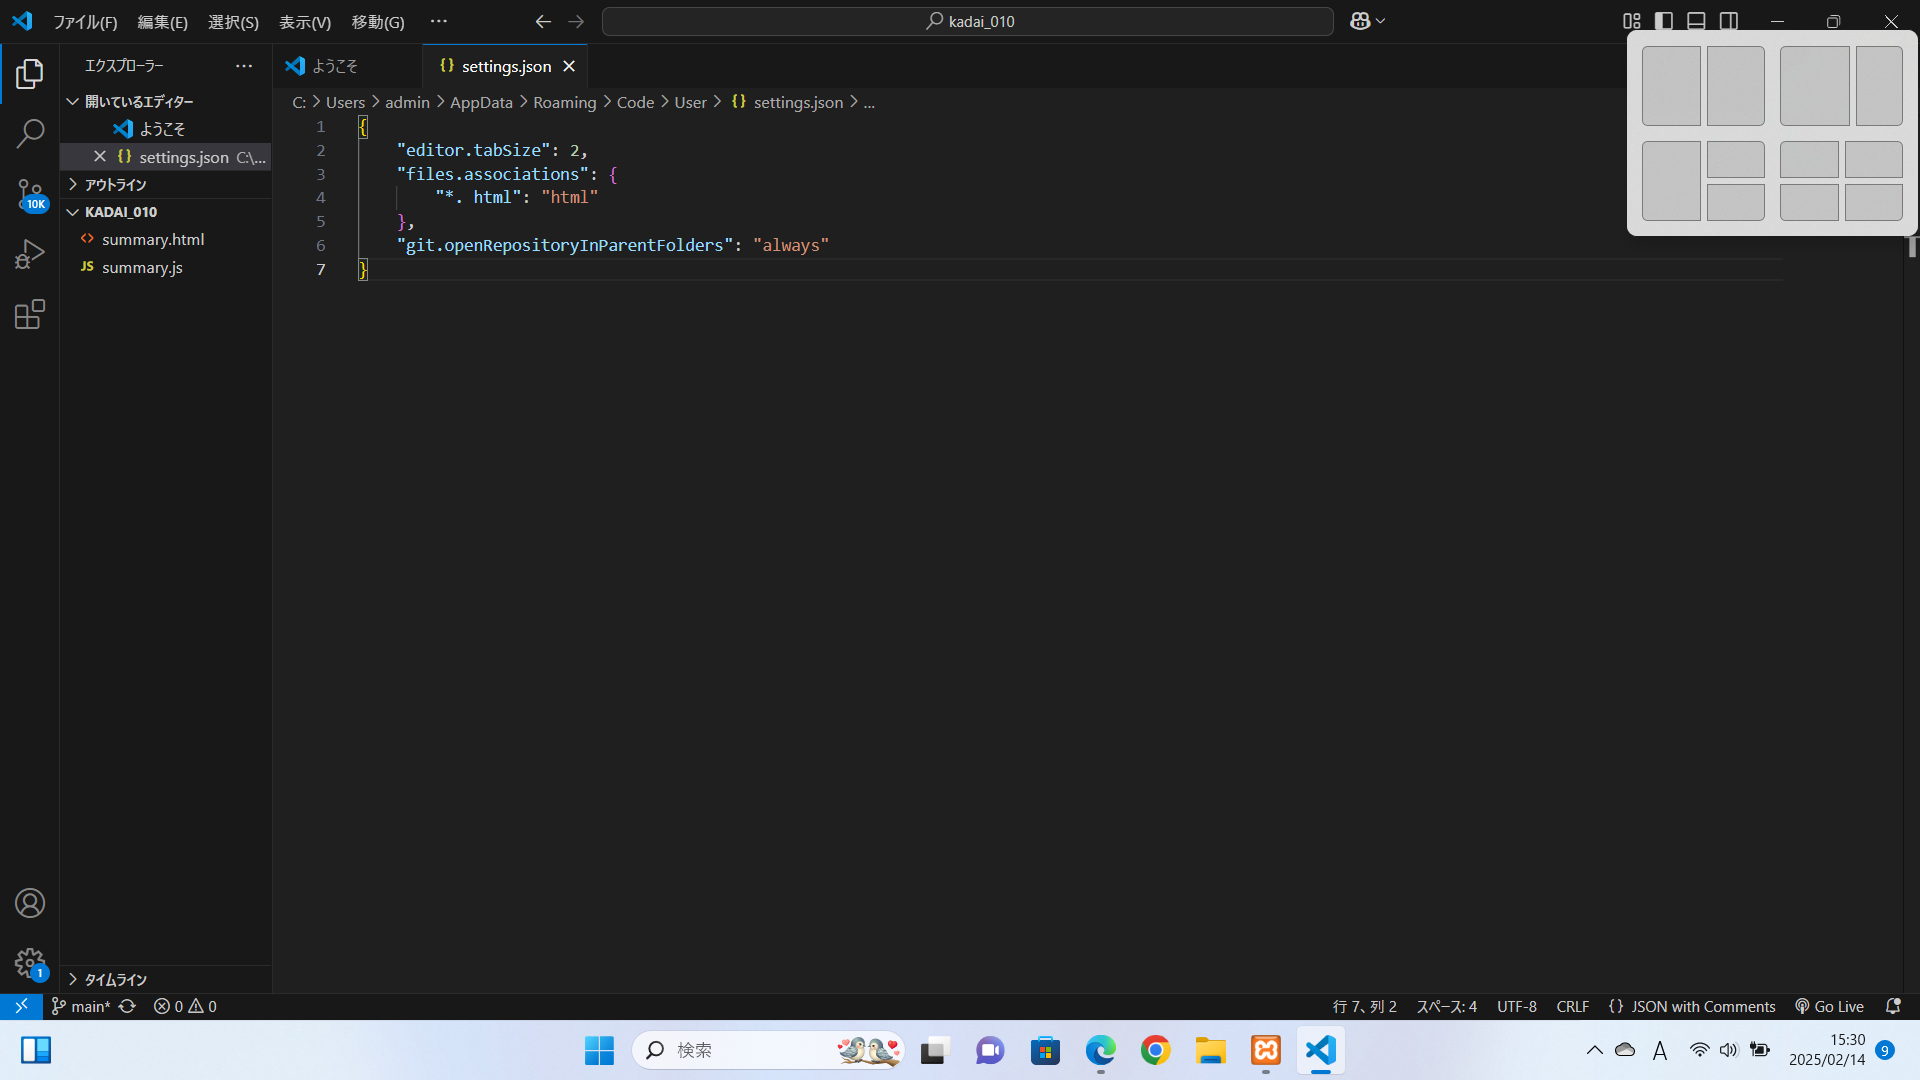
Task: Expand the アウトライン section
Action: 166,184
